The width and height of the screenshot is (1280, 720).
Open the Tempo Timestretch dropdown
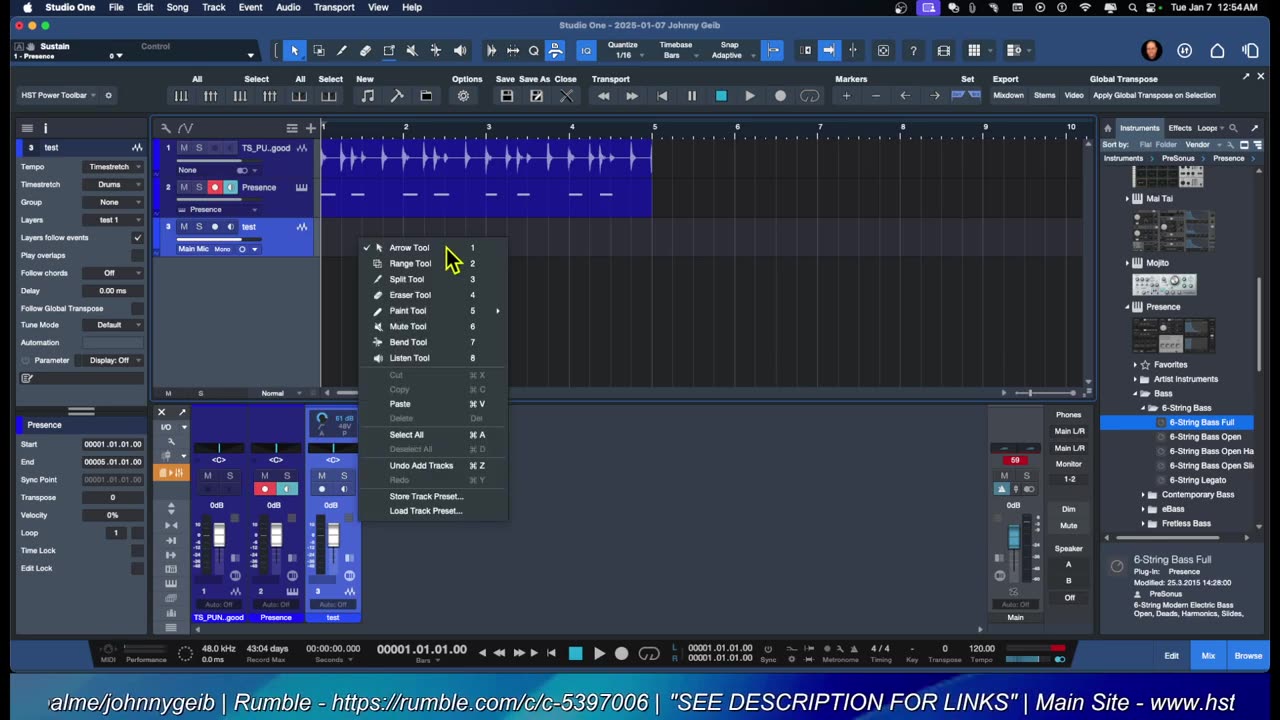(114, 167)
